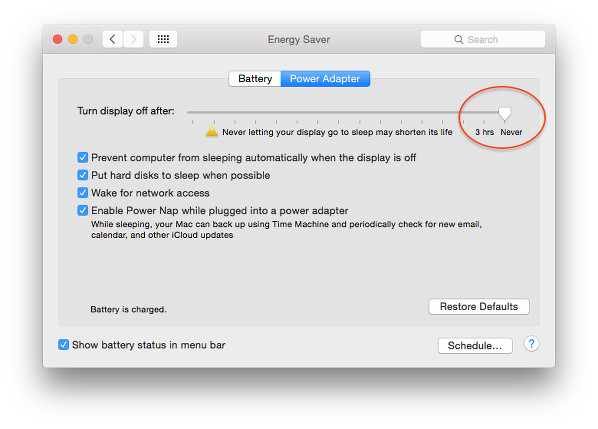Viewport: 598px width, 429px height.
Task: Click the 'While sleeping, your Mac can back up' description
Action: 286,230
